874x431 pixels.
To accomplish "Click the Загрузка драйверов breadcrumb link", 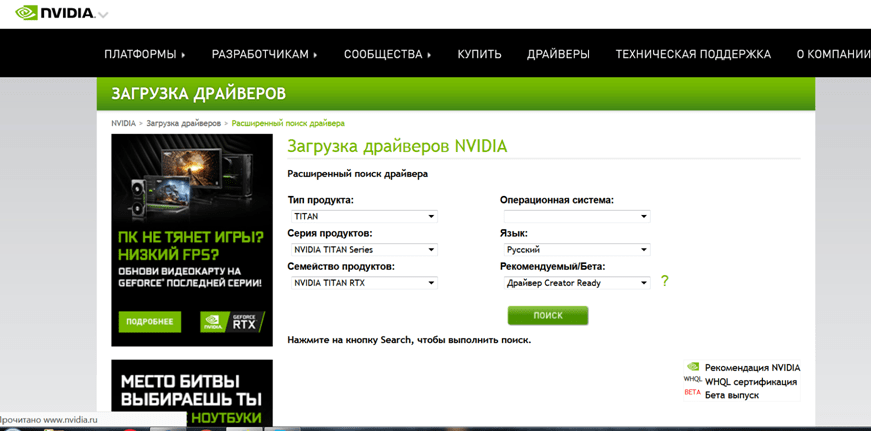I will [x=183, y=123].
